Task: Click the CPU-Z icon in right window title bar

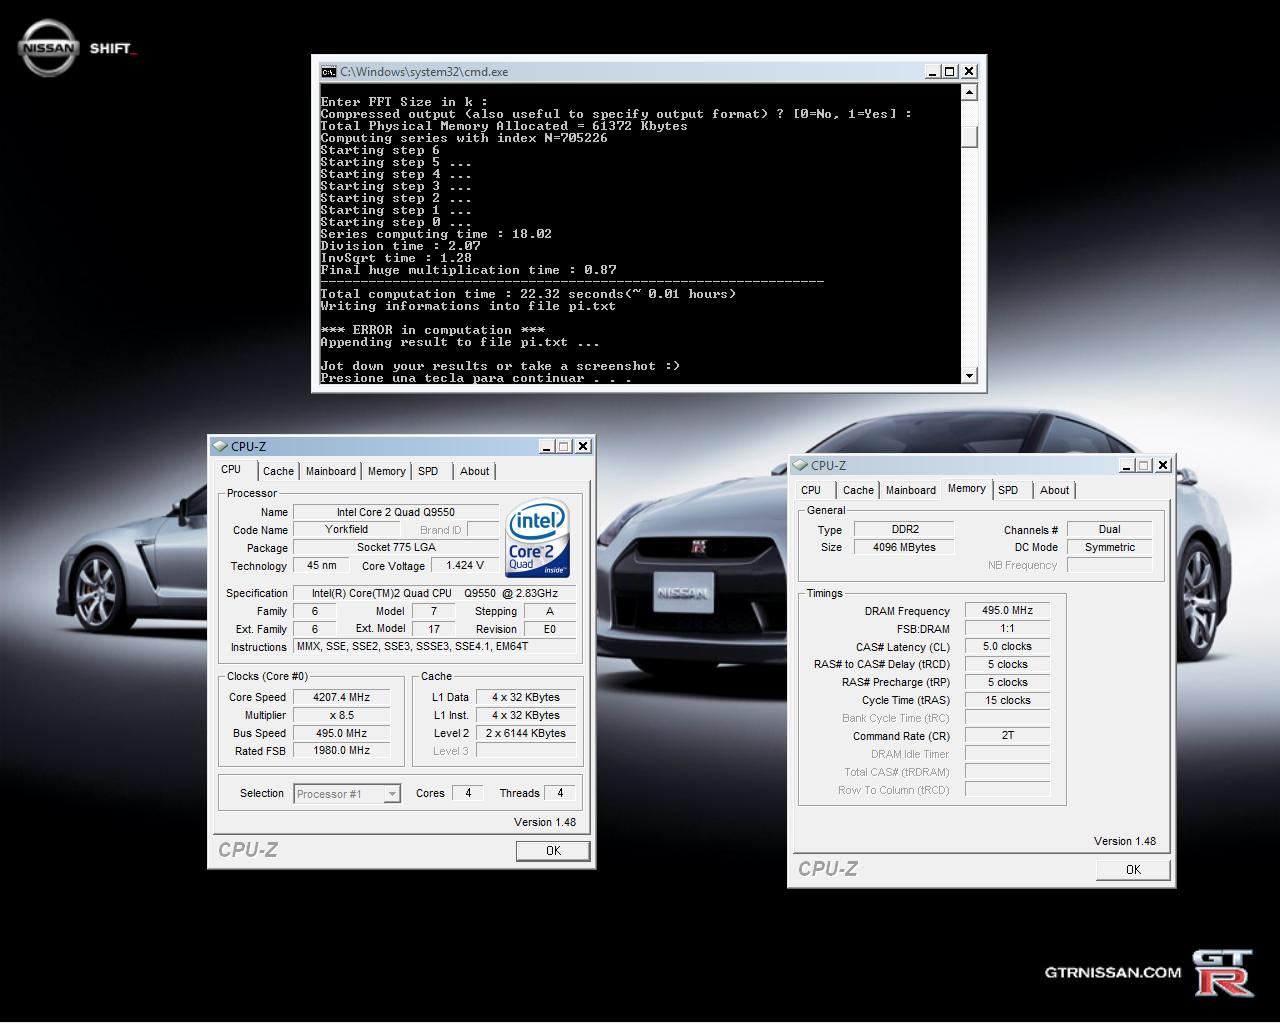Action: 800,465
